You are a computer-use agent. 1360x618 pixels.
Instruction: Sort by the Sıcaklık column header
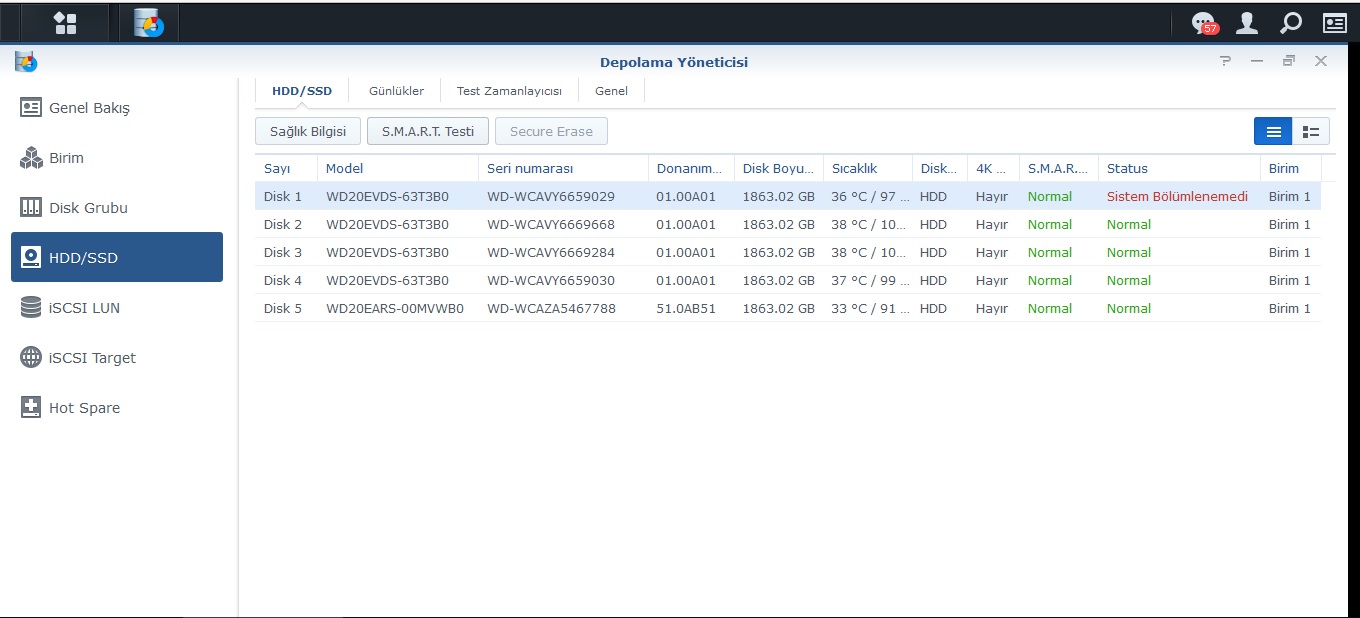[854, 168]
